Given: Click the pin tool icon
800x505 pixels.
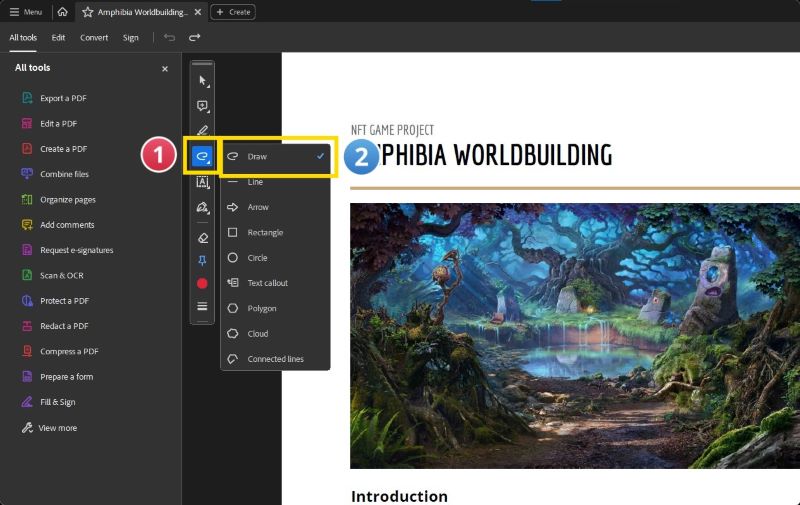Looking at the screenshot, I should tap(203, 261).
